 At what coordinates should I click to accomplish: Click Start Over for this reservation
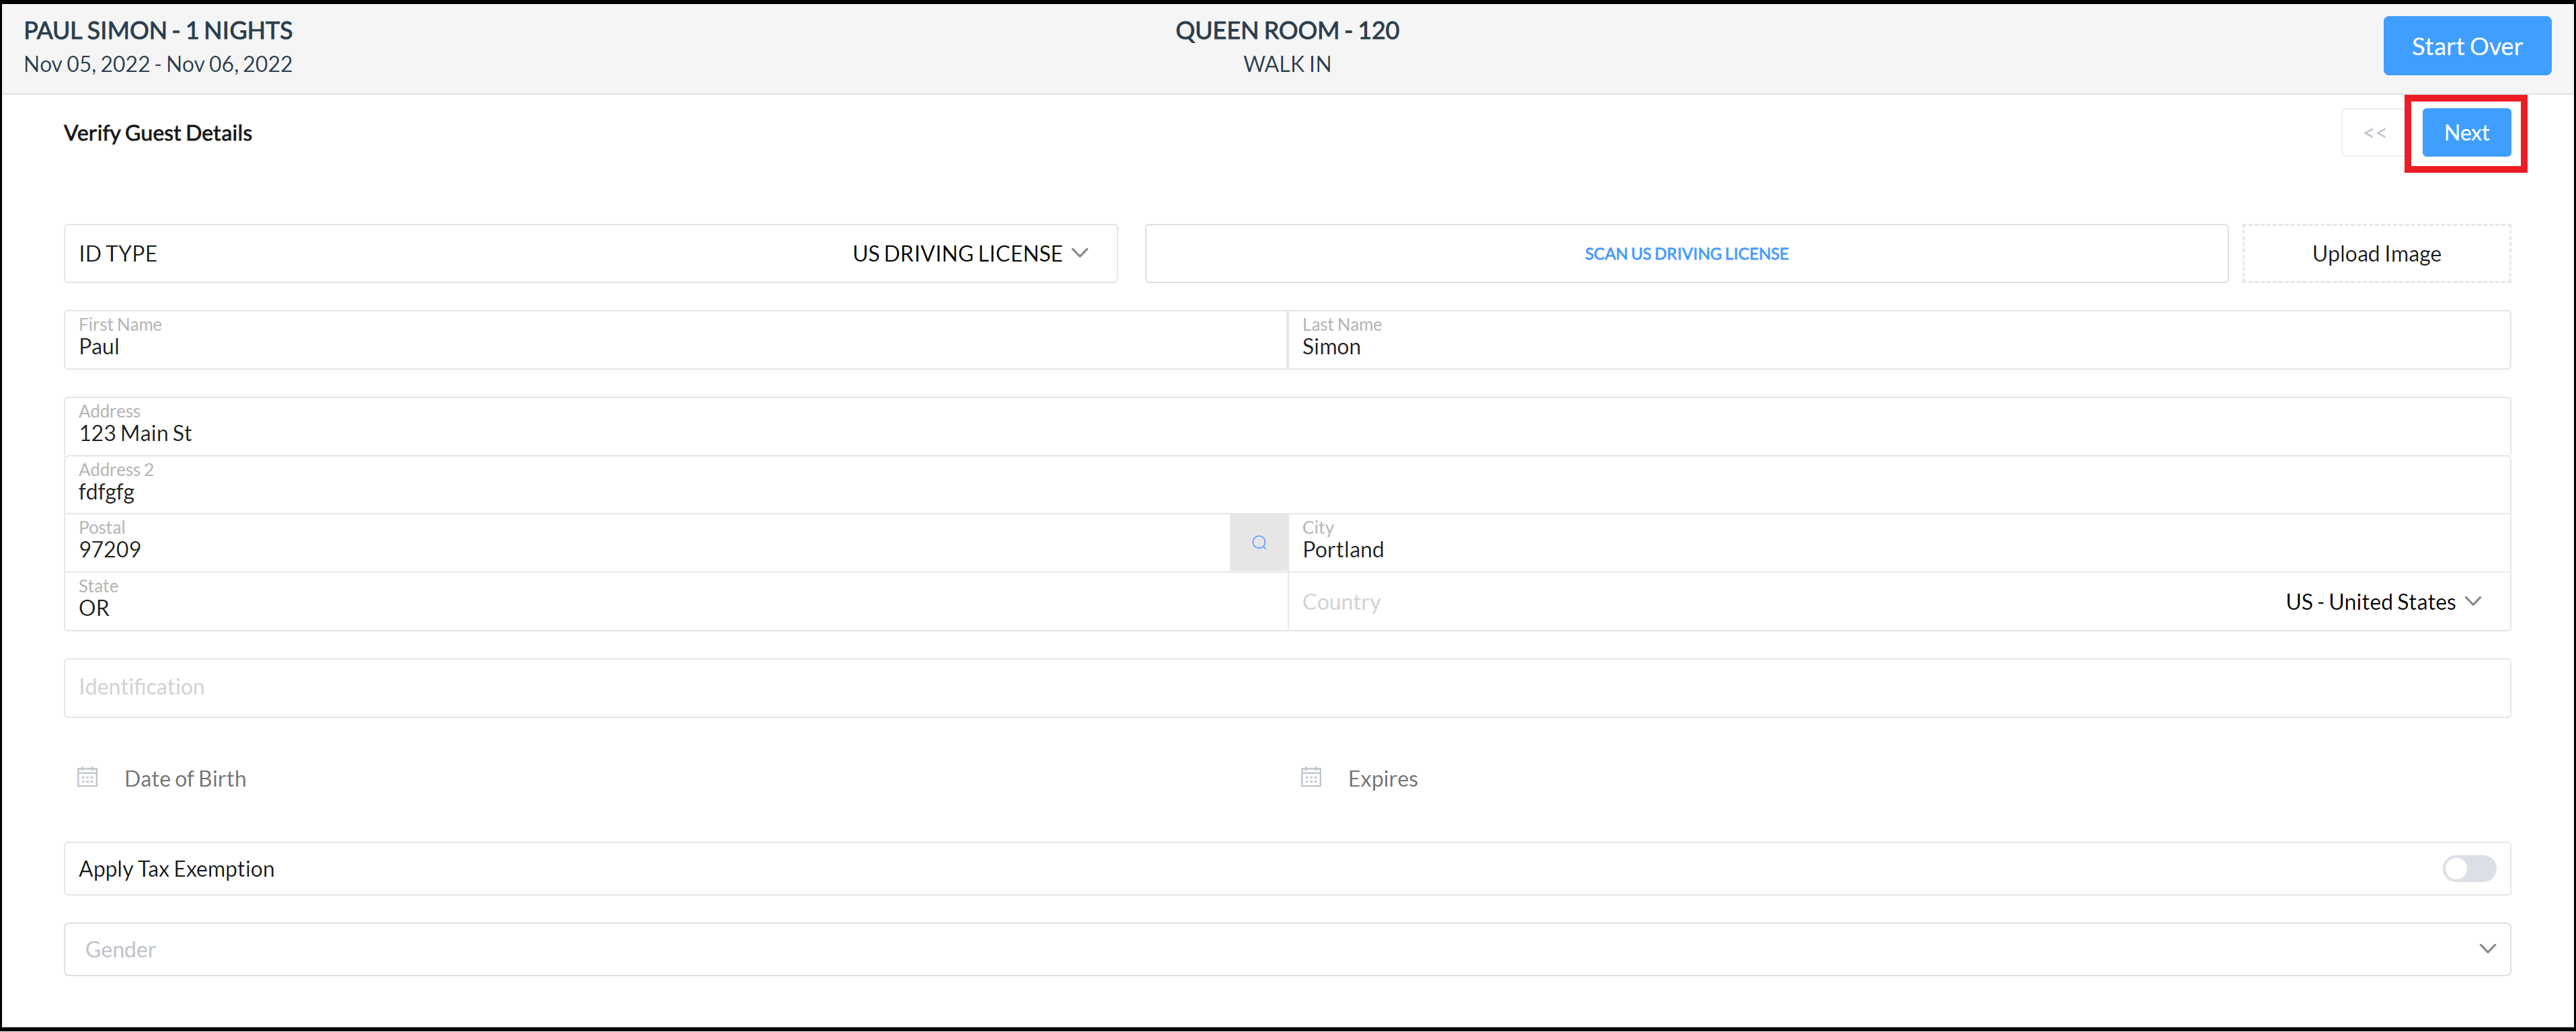click(x=2466, y=45)
